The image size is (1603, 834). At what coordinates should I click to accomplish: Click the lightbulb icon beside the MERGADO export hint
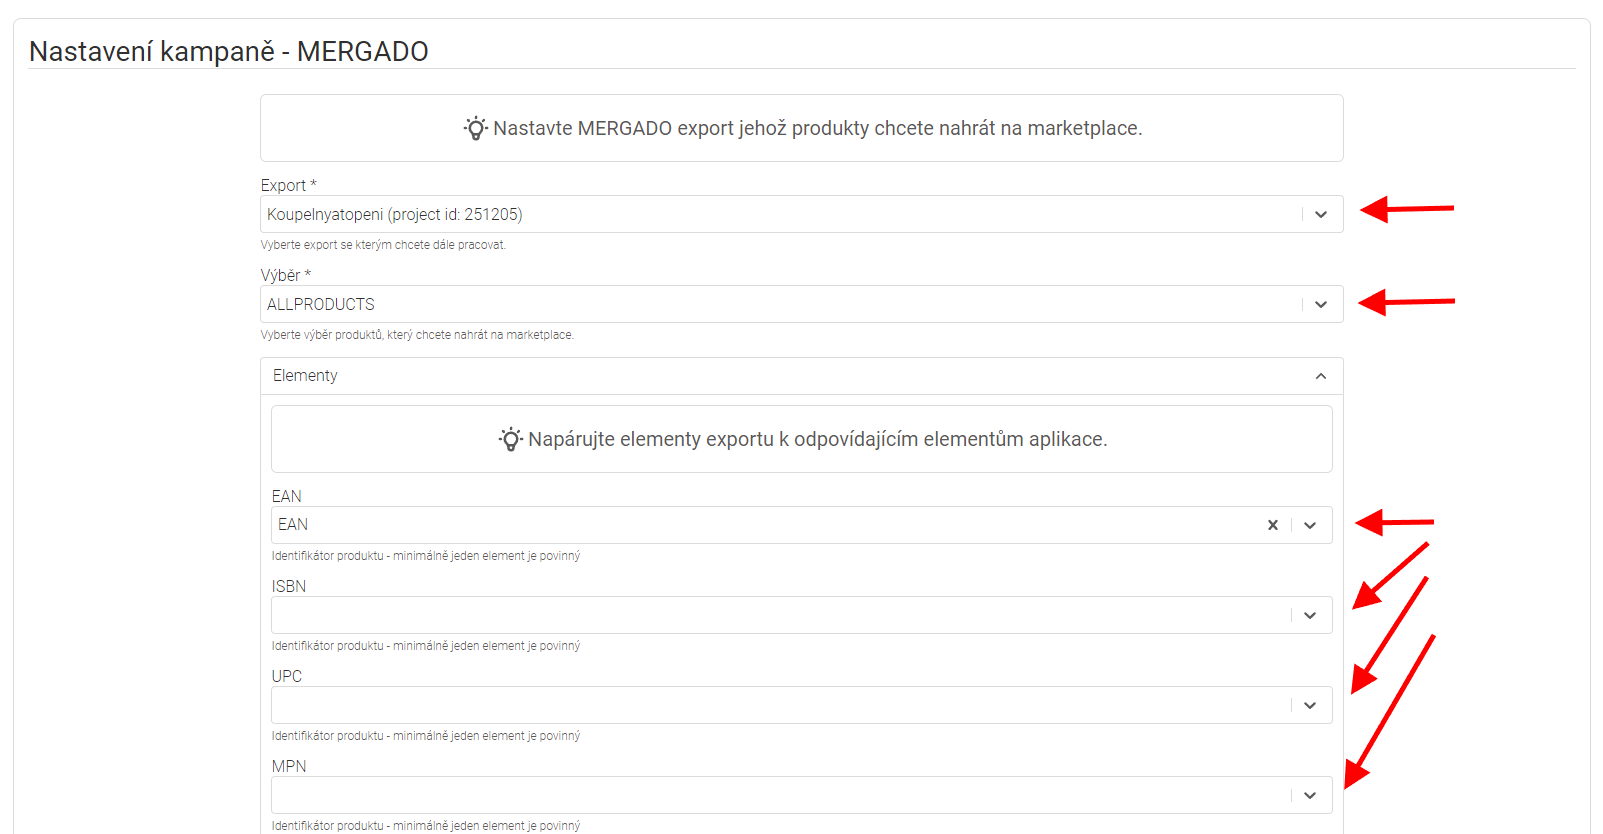476,128
